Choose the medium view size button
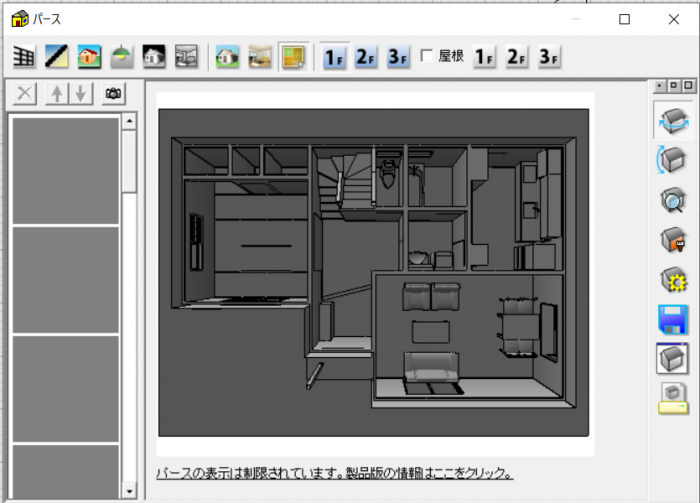 674,85
